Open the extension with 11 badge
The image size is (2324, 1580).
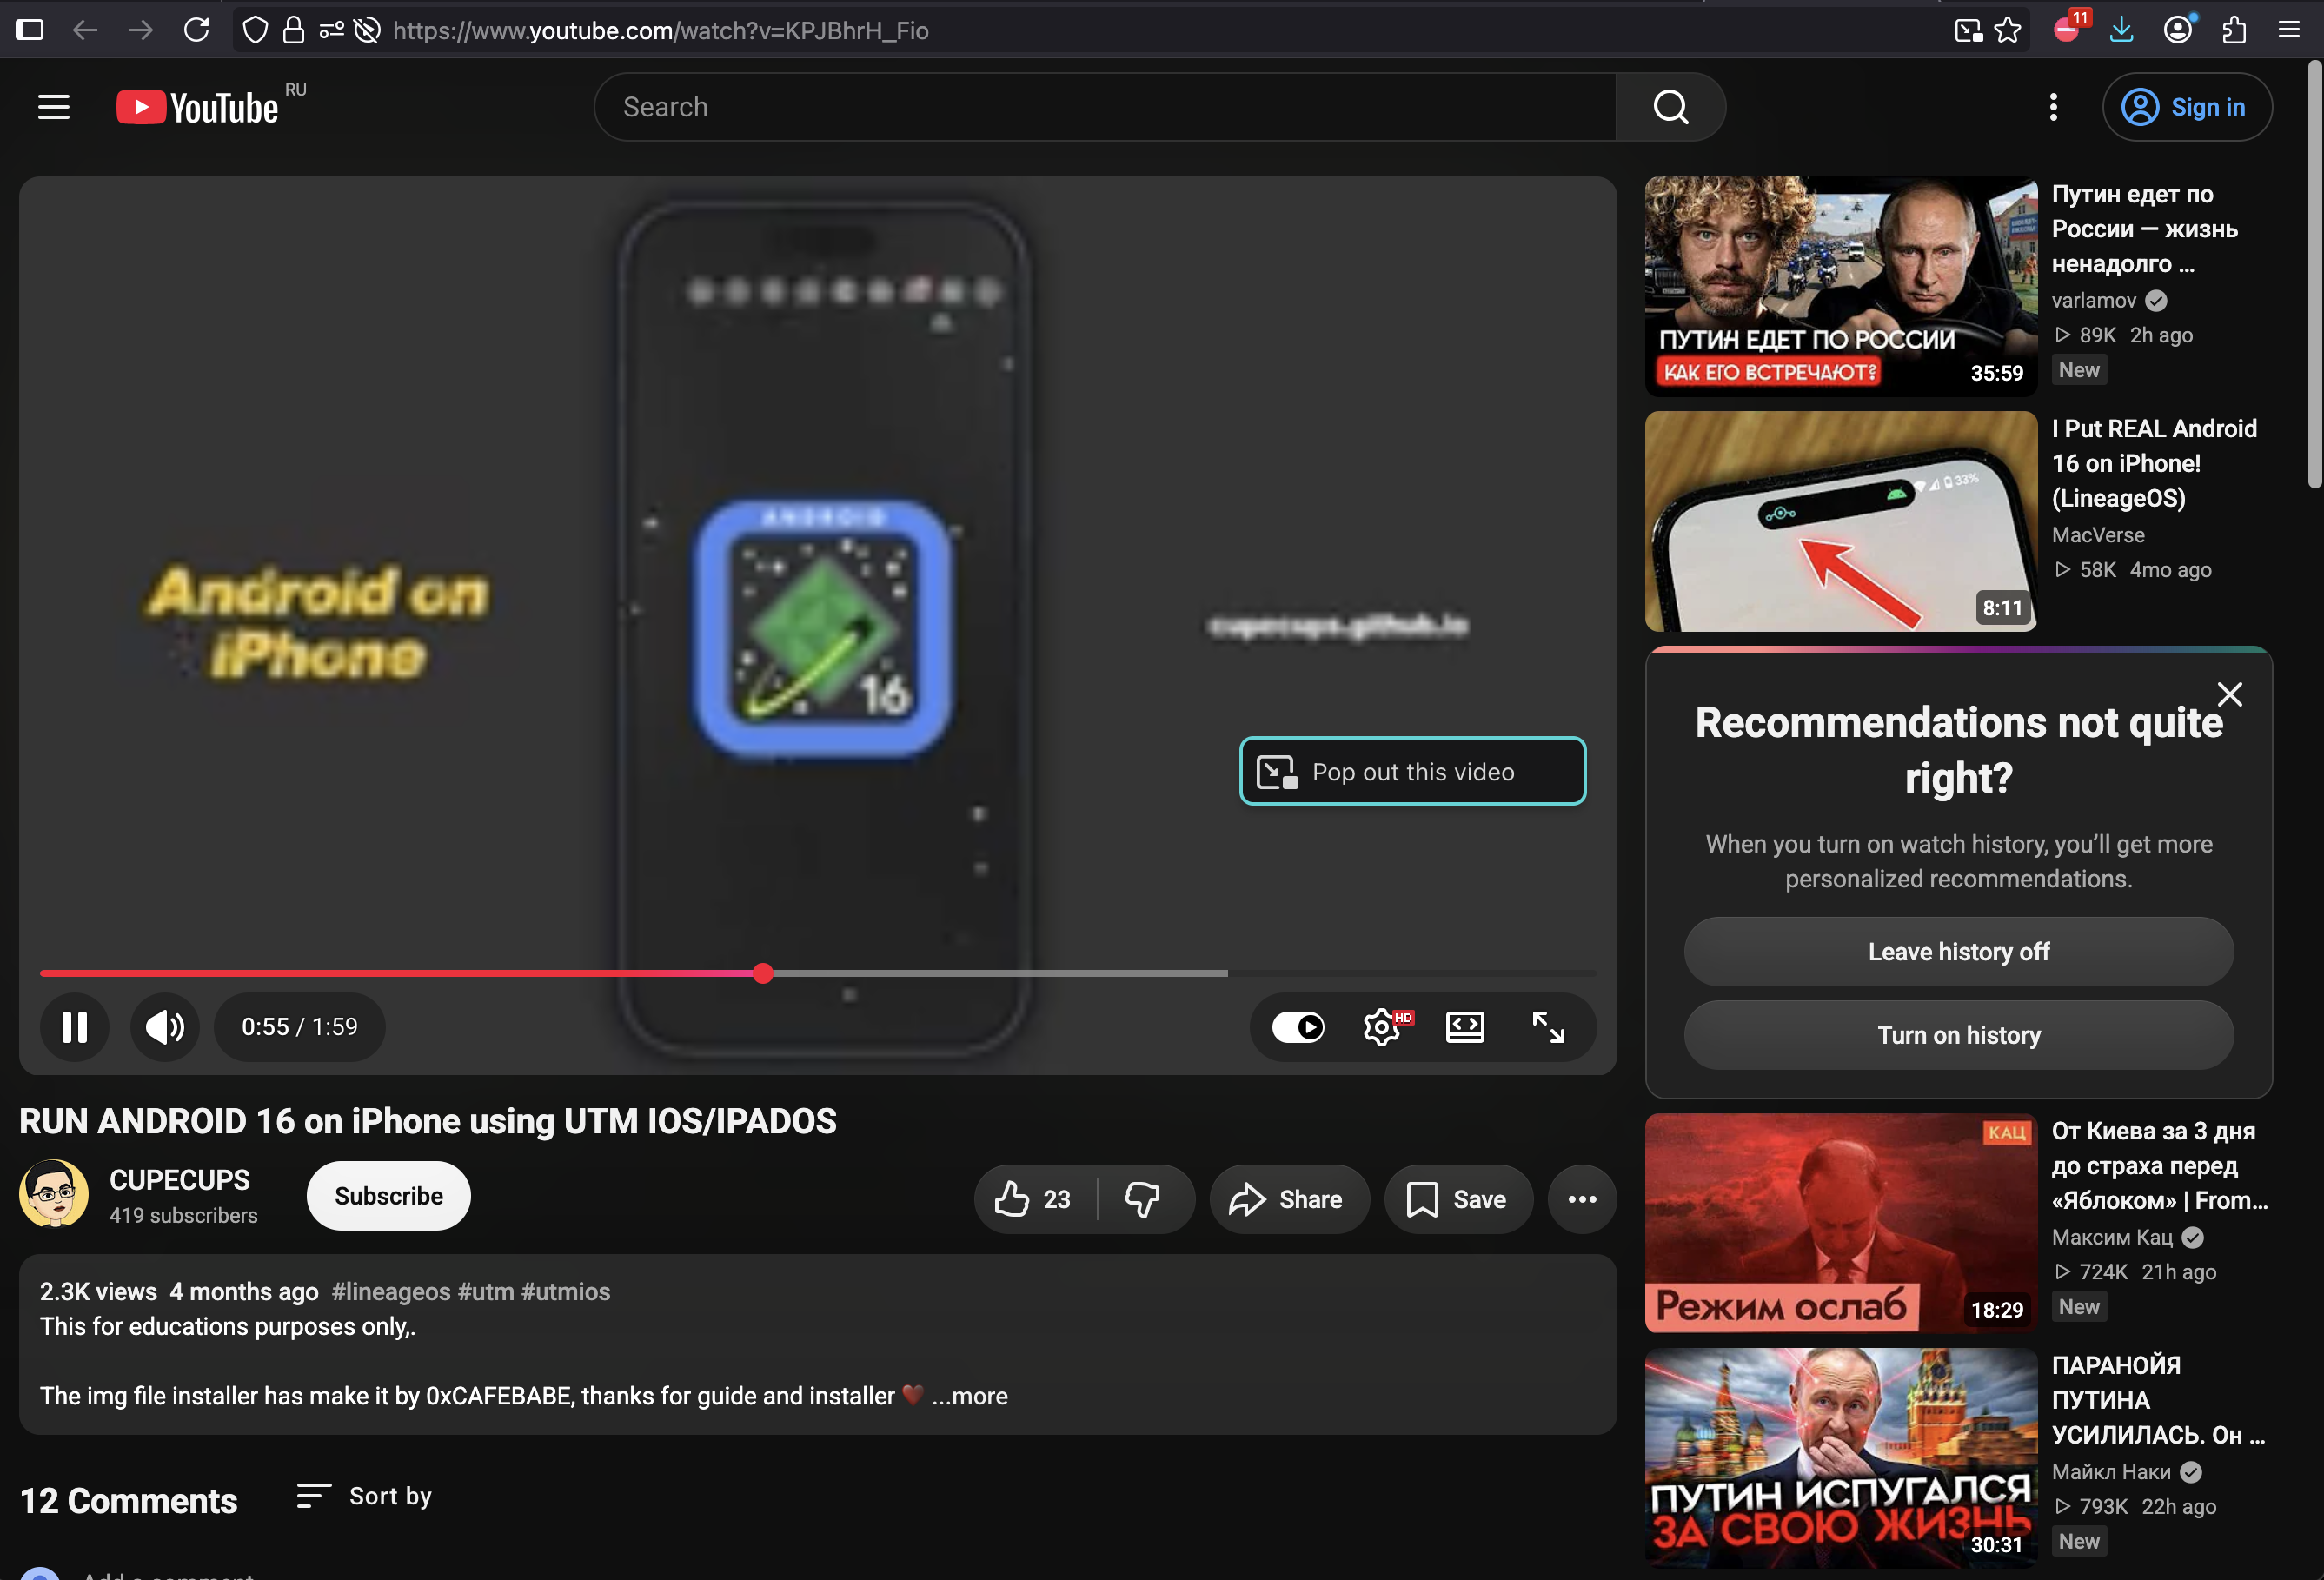click(x=2068, y=28)
